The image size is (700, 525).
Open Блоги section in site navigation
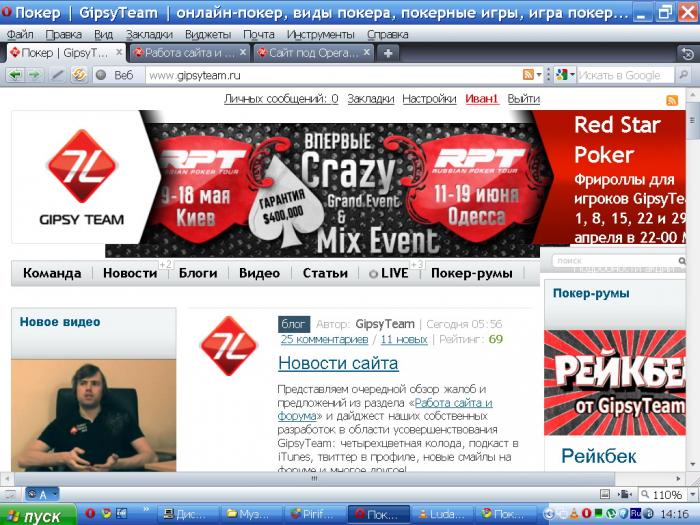pyautogui.click(x=198, y=273)
